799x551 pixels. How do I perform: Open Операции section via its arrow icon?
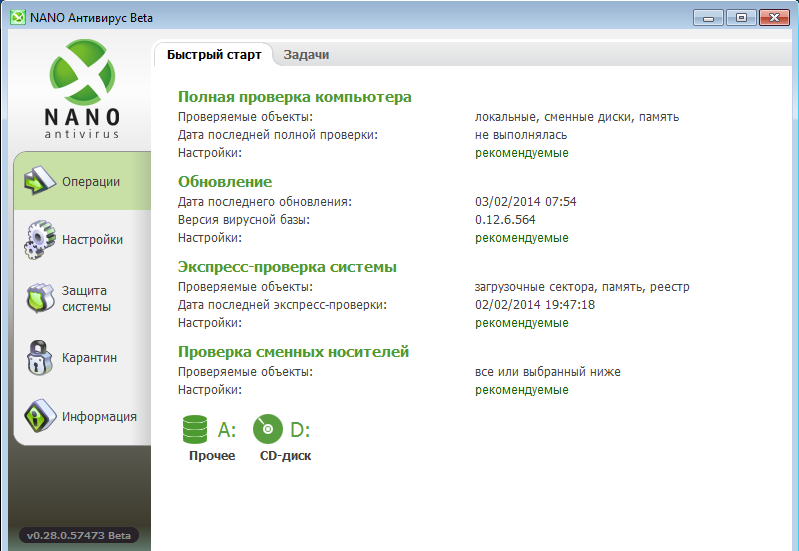click(x=38, y=181)
